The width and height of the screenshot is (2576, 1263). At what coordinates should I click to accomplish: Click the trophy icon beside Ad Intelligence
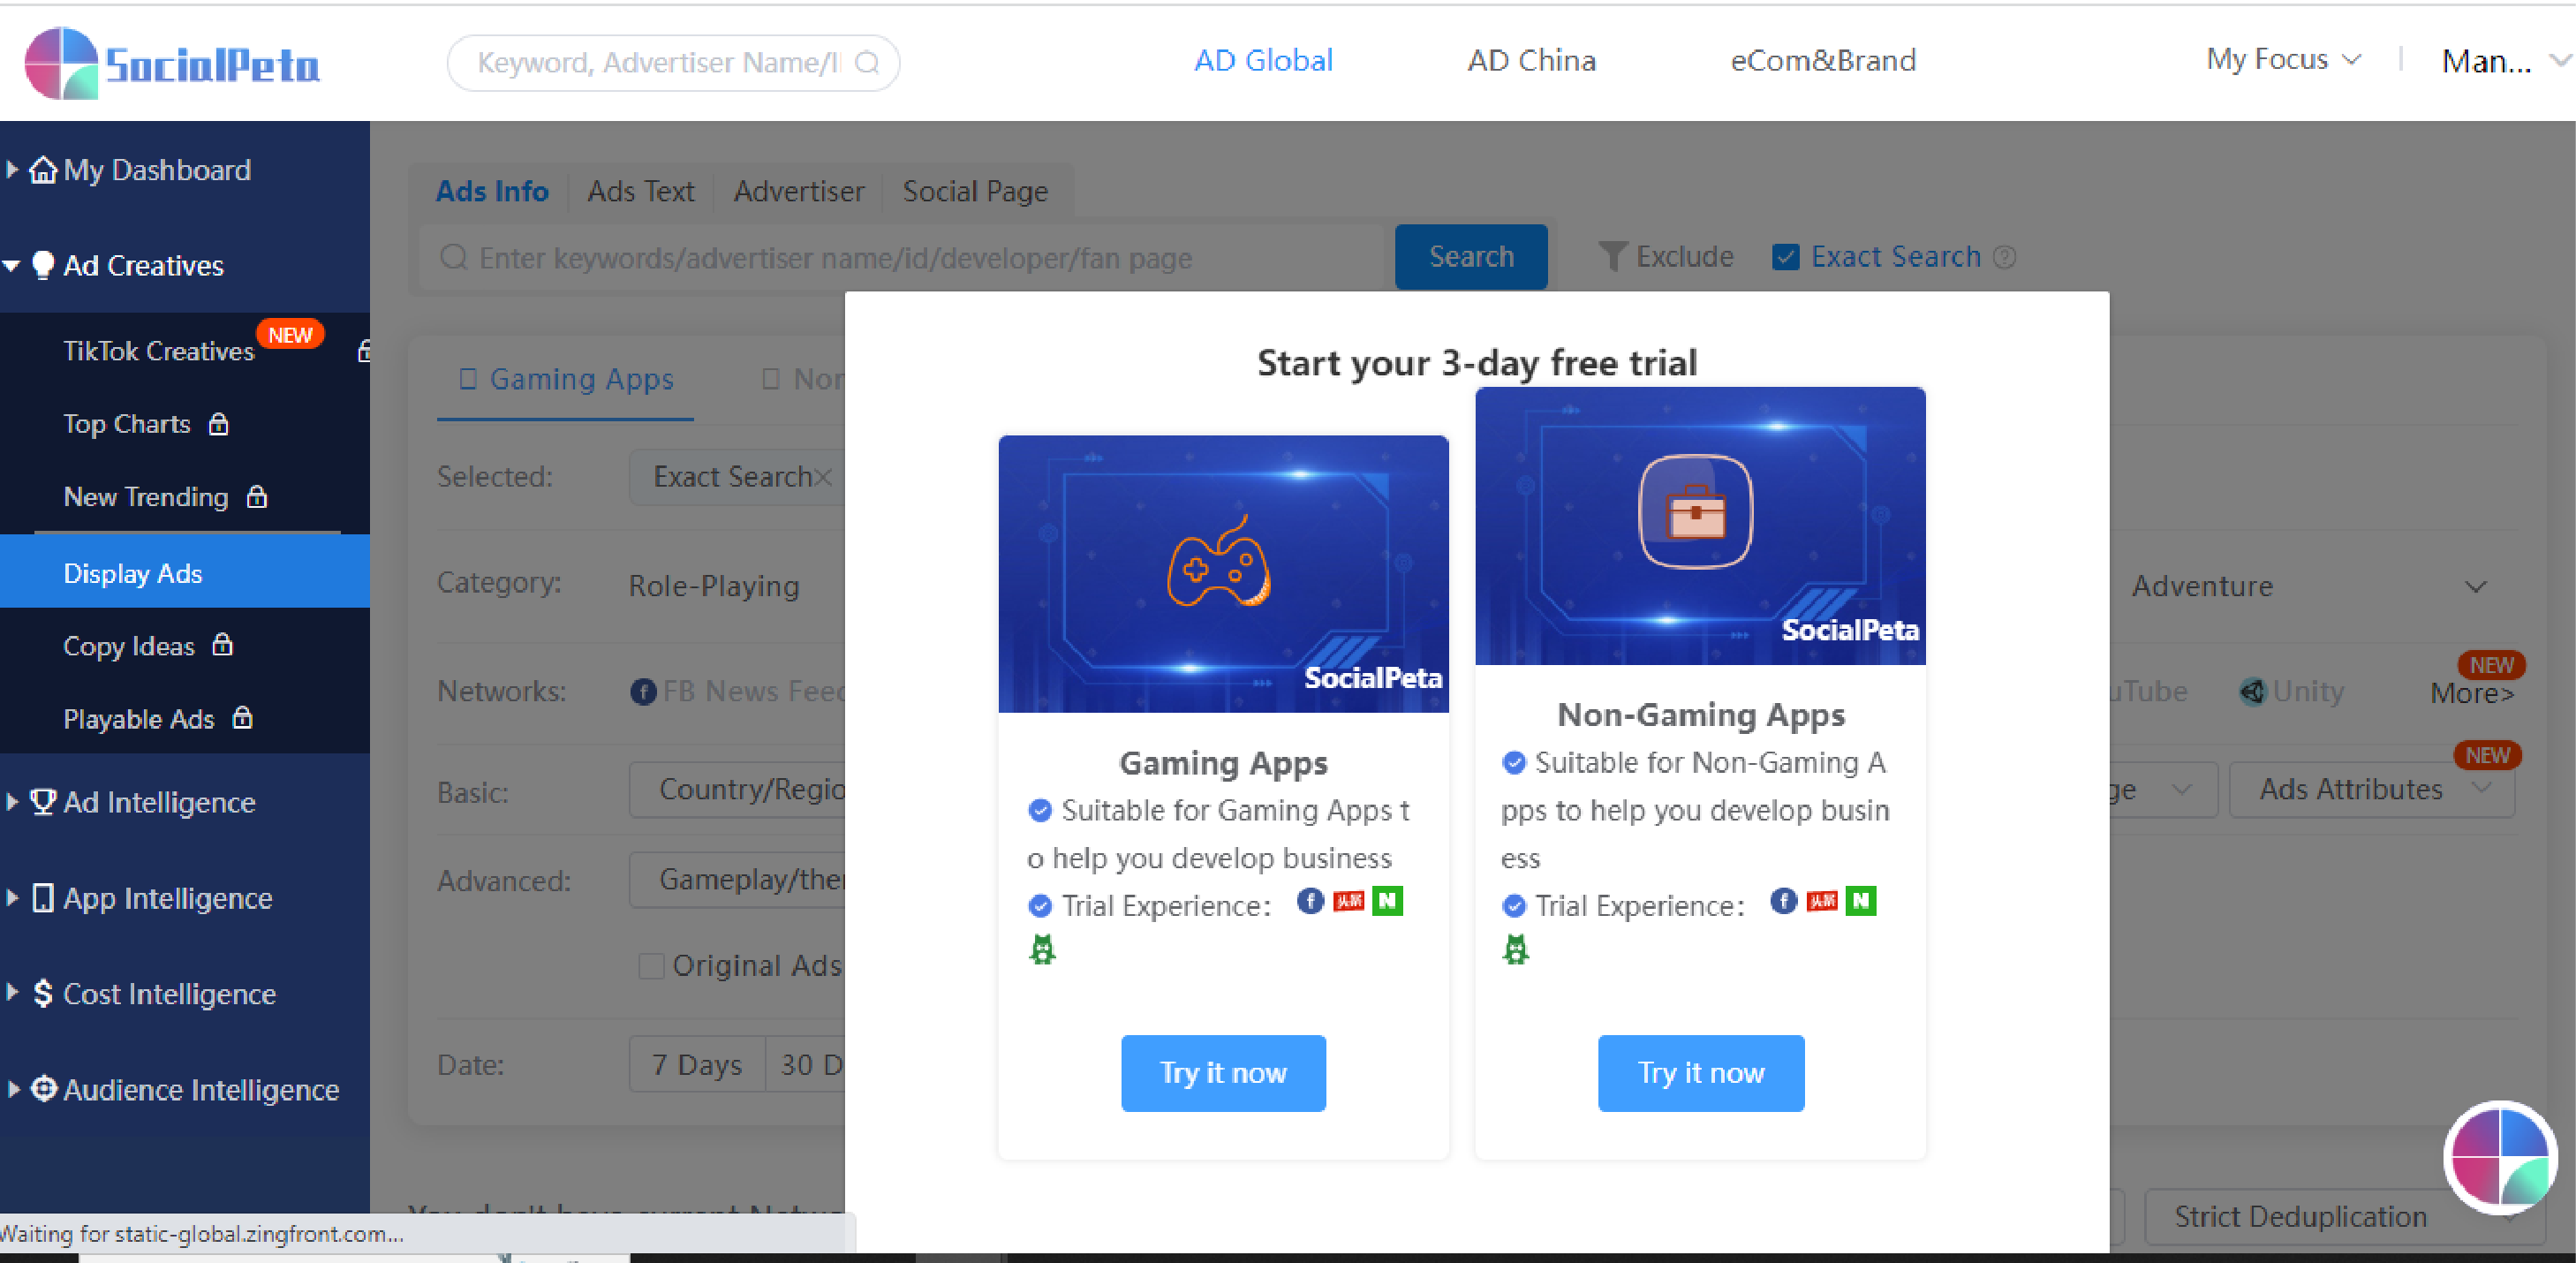(43, 802)
